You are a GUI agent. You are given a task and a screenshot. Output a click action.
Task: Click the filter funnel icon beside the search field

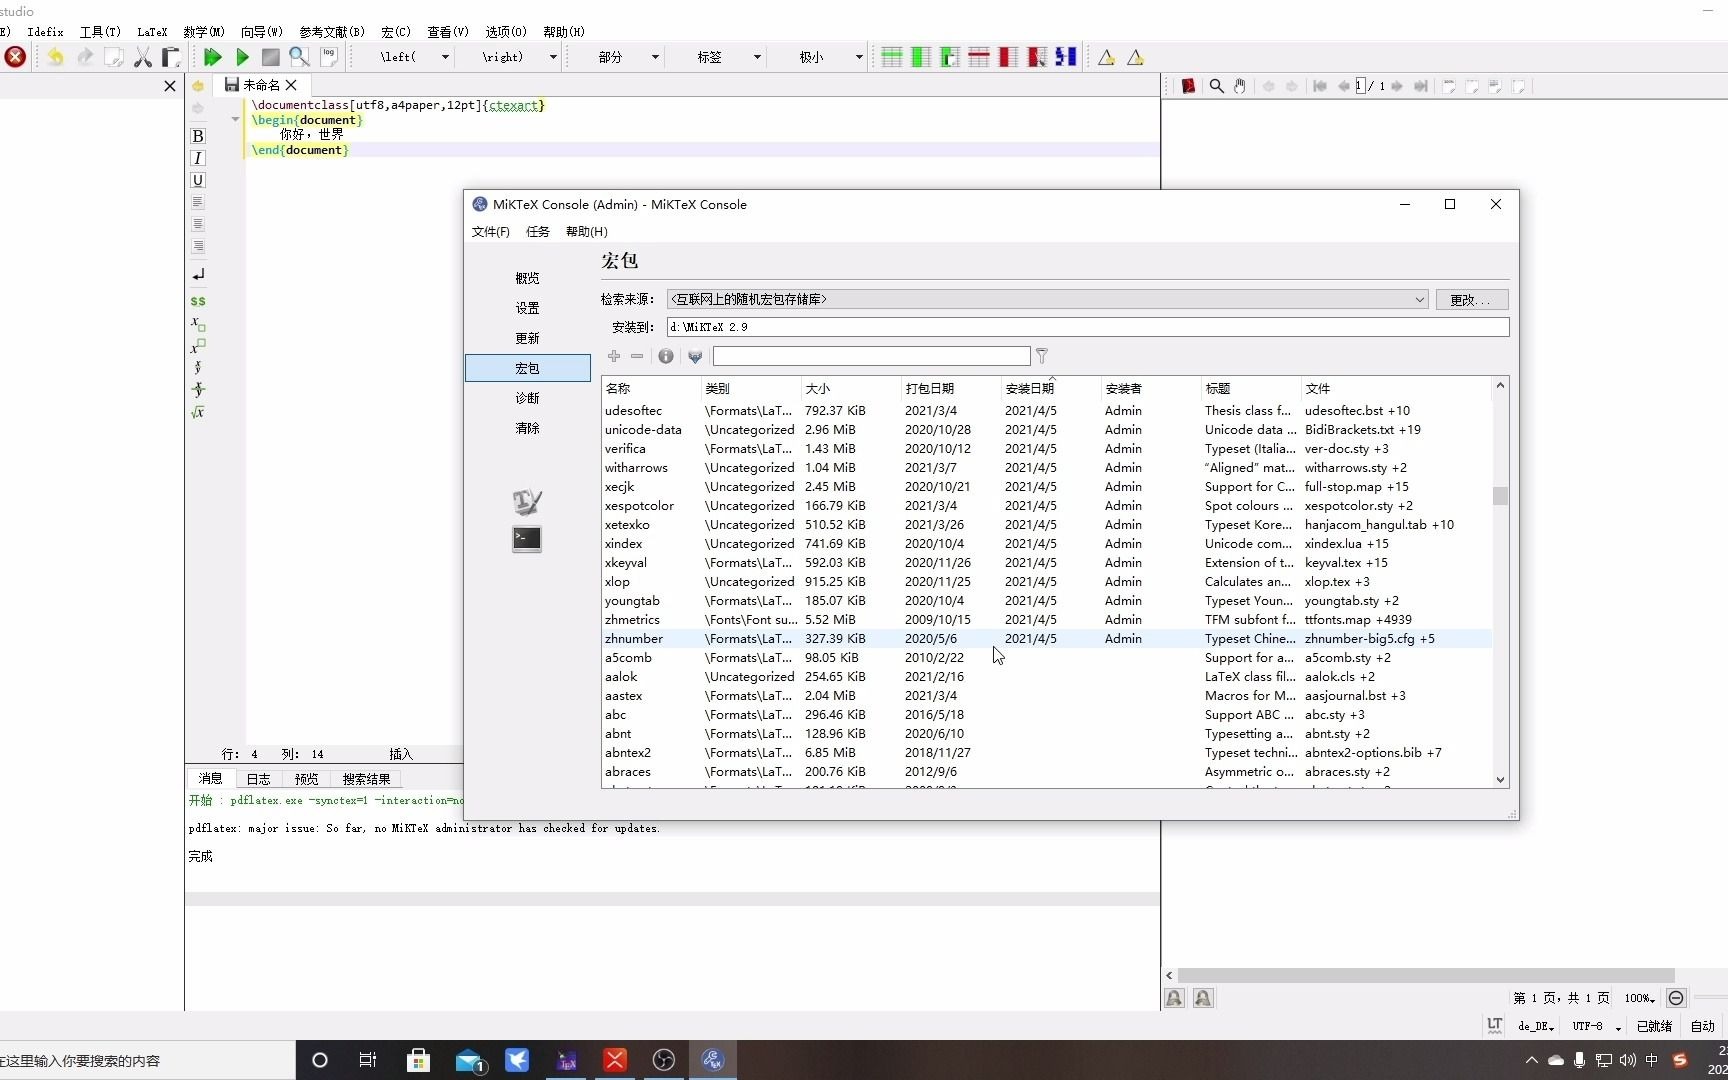pos(1042,356)
